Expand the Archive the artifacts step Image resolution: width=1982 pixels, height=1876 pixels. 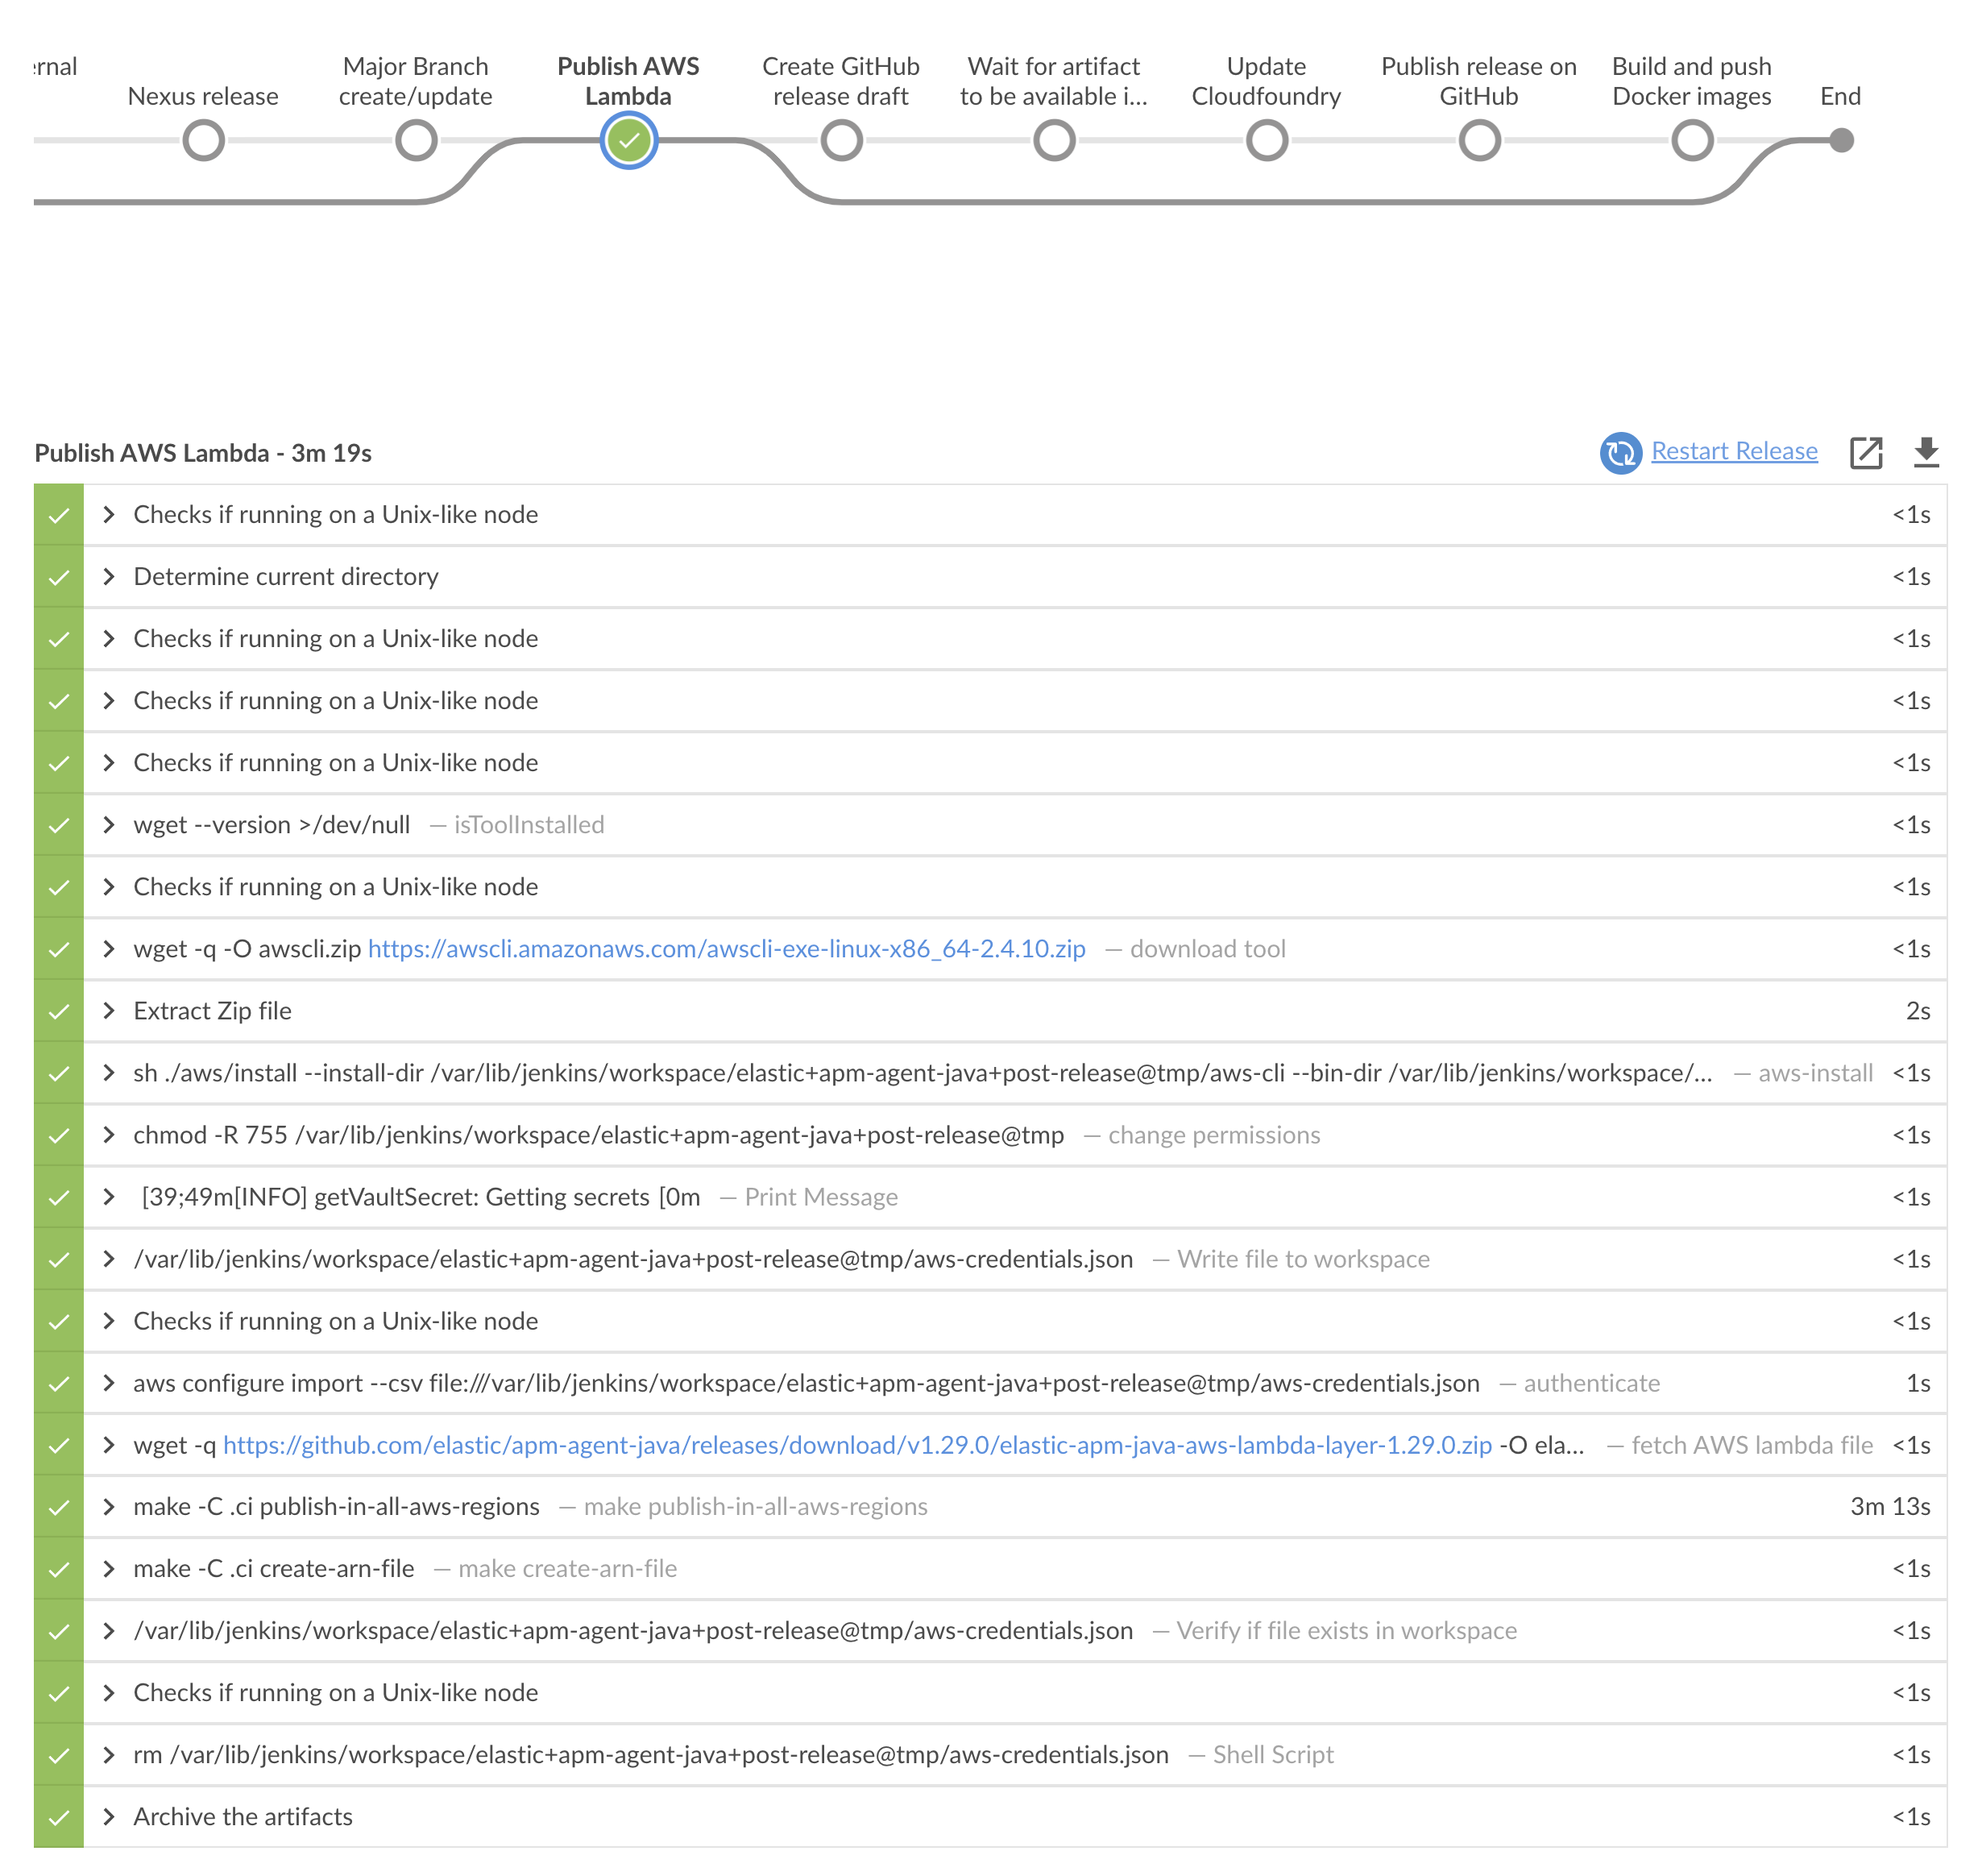[109, 1817]
